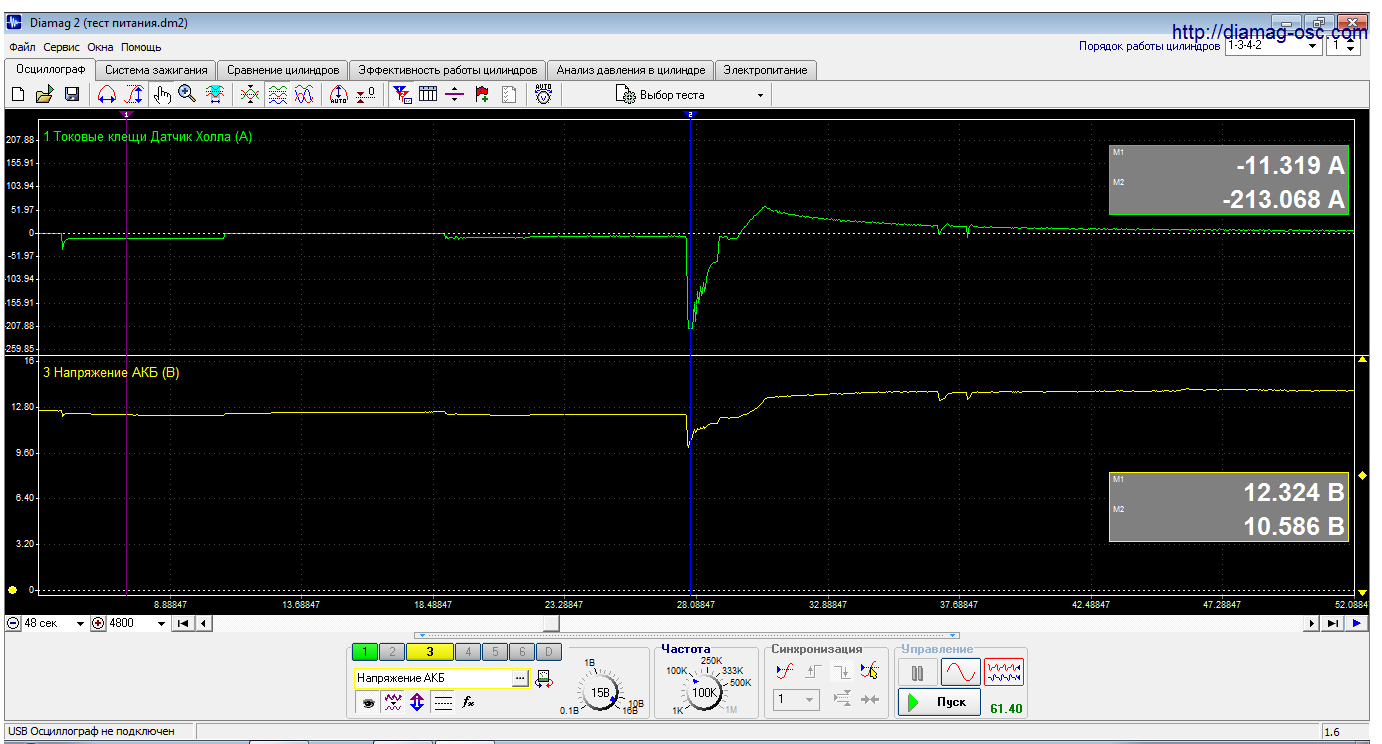The width and height of the screenshot is (1382, 744).
Task: Click the crossed waveforms overlay icon
Action: 250,94
